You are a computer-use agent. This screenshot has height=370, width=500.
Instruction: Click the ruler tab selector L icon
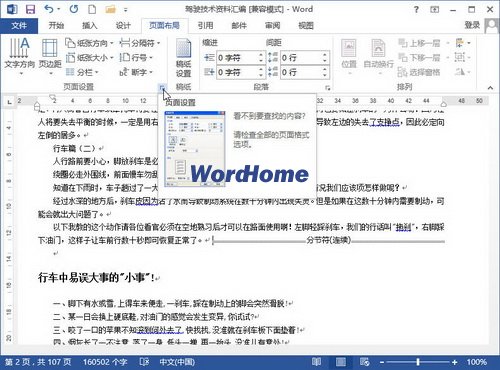pos(9,101)
